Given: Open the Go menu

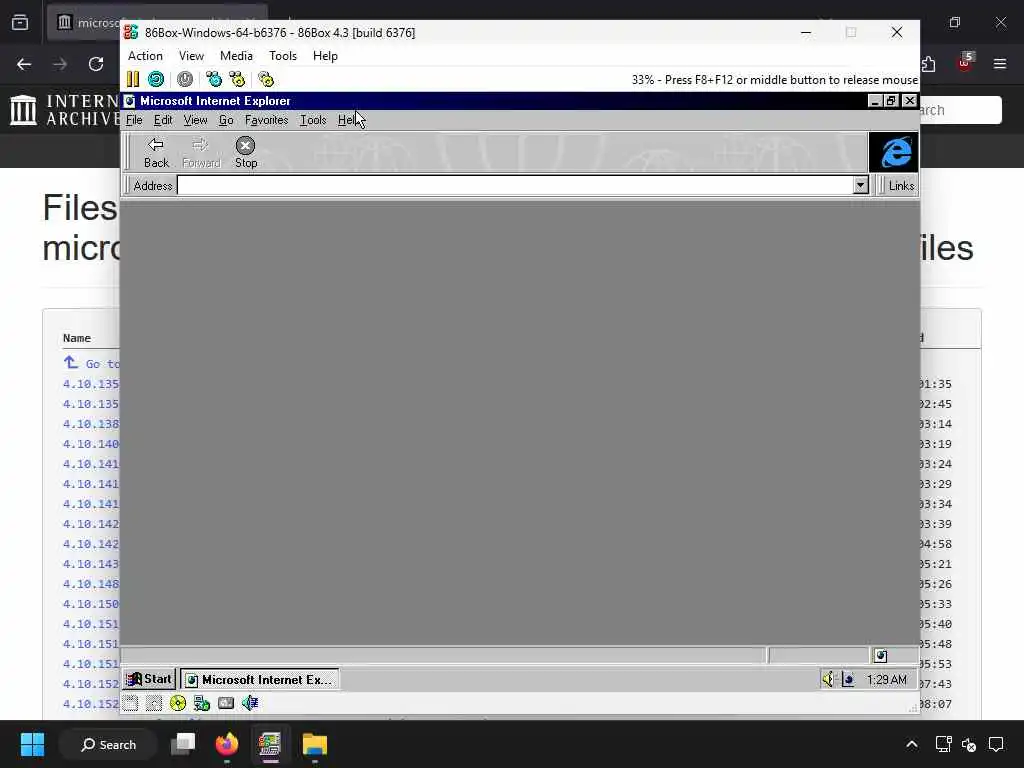Looking at the screenshot, I should (226, 120).
